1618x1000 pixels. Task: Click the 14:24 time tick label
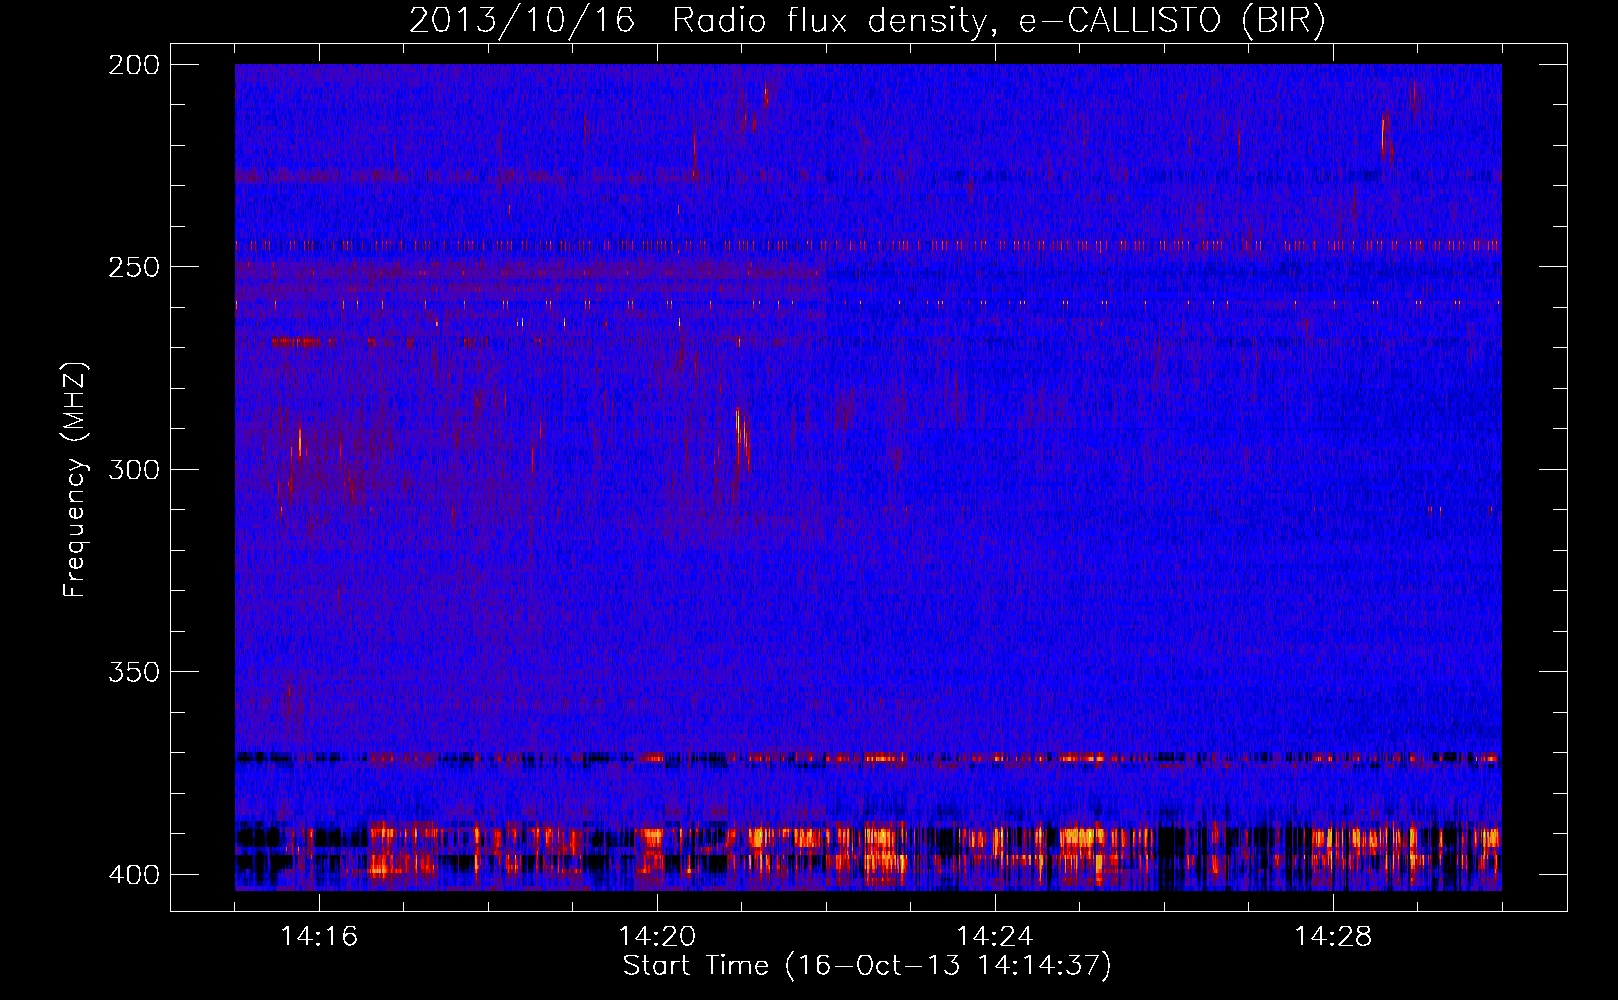[995, 937]
